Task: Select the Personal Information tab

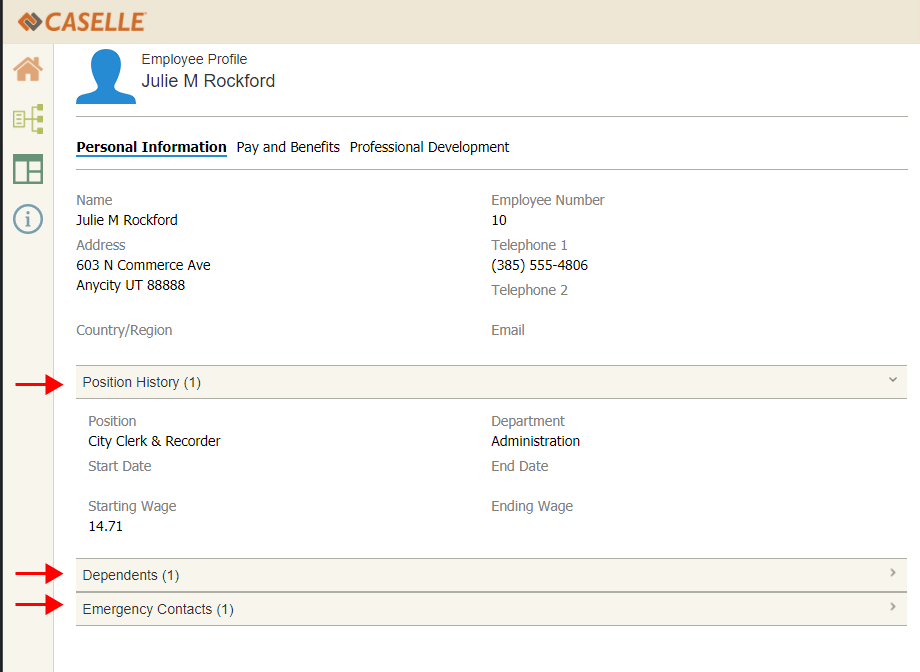Action: pos(151,147)
